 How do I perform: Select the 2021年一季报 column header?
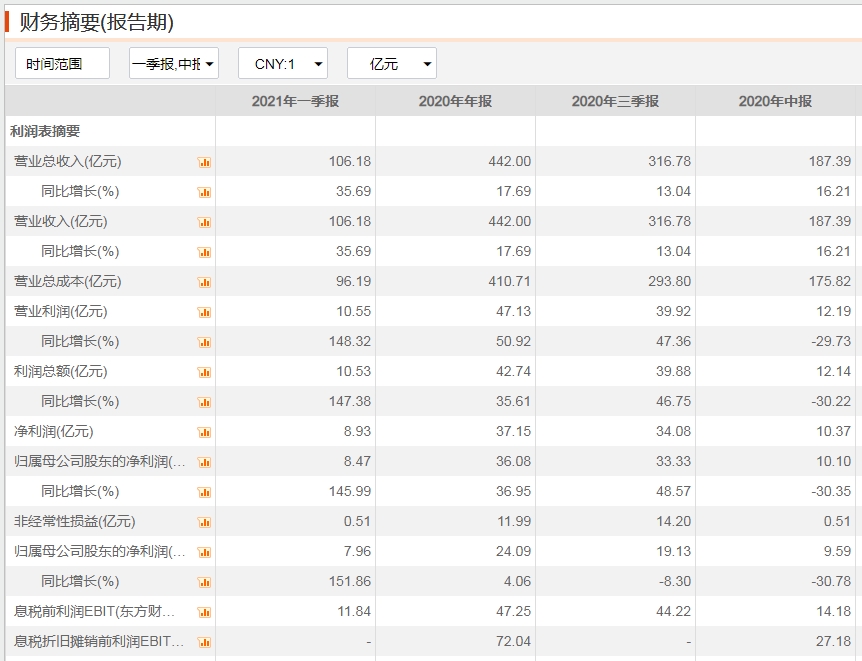coord(295,101)
